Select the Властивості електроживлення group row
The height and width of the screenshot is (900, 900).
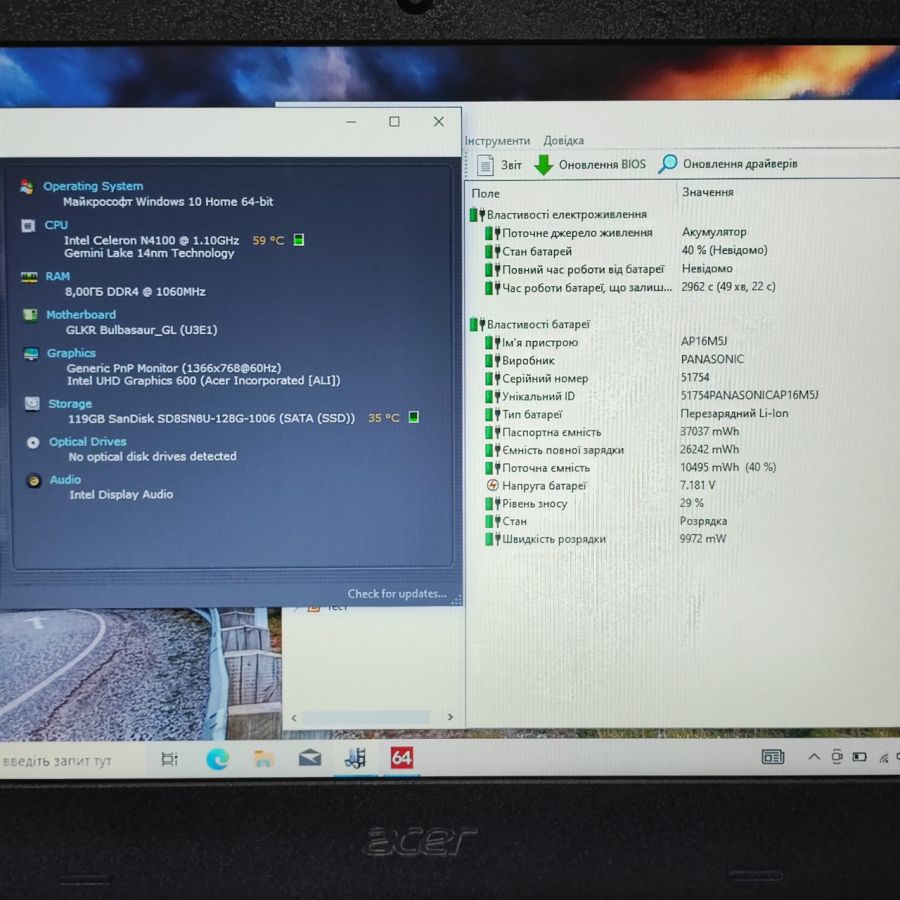558,215
